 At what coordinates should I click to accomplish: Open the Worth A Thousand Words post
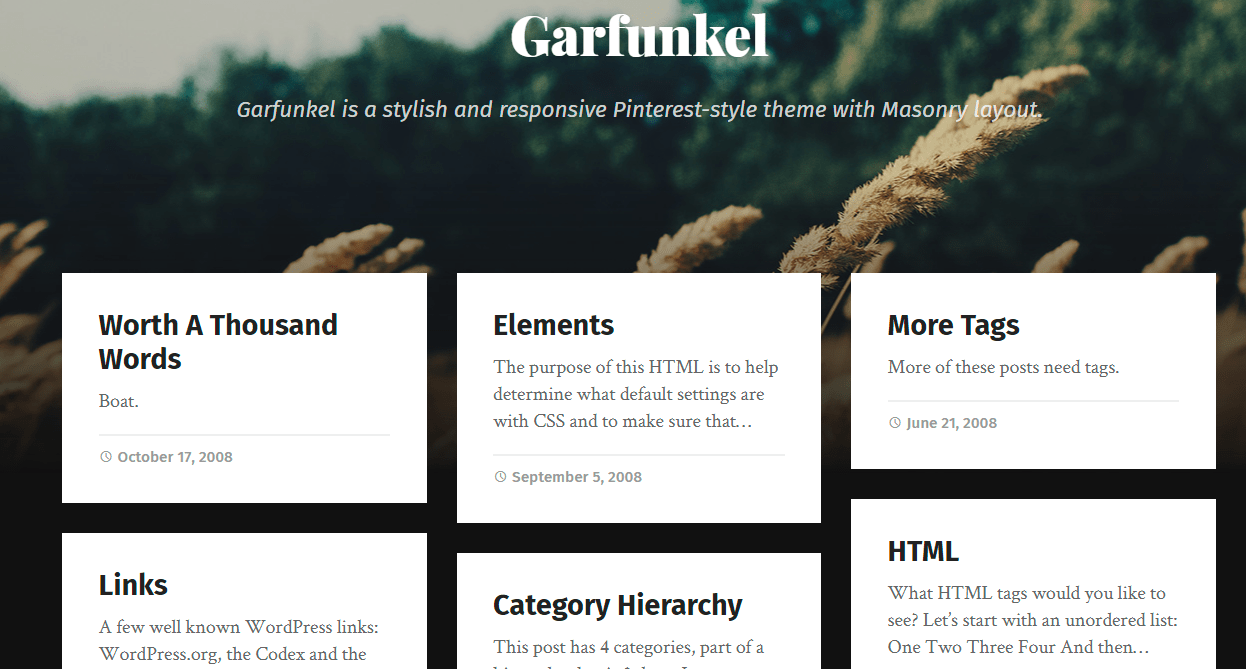tap(218, 342)
